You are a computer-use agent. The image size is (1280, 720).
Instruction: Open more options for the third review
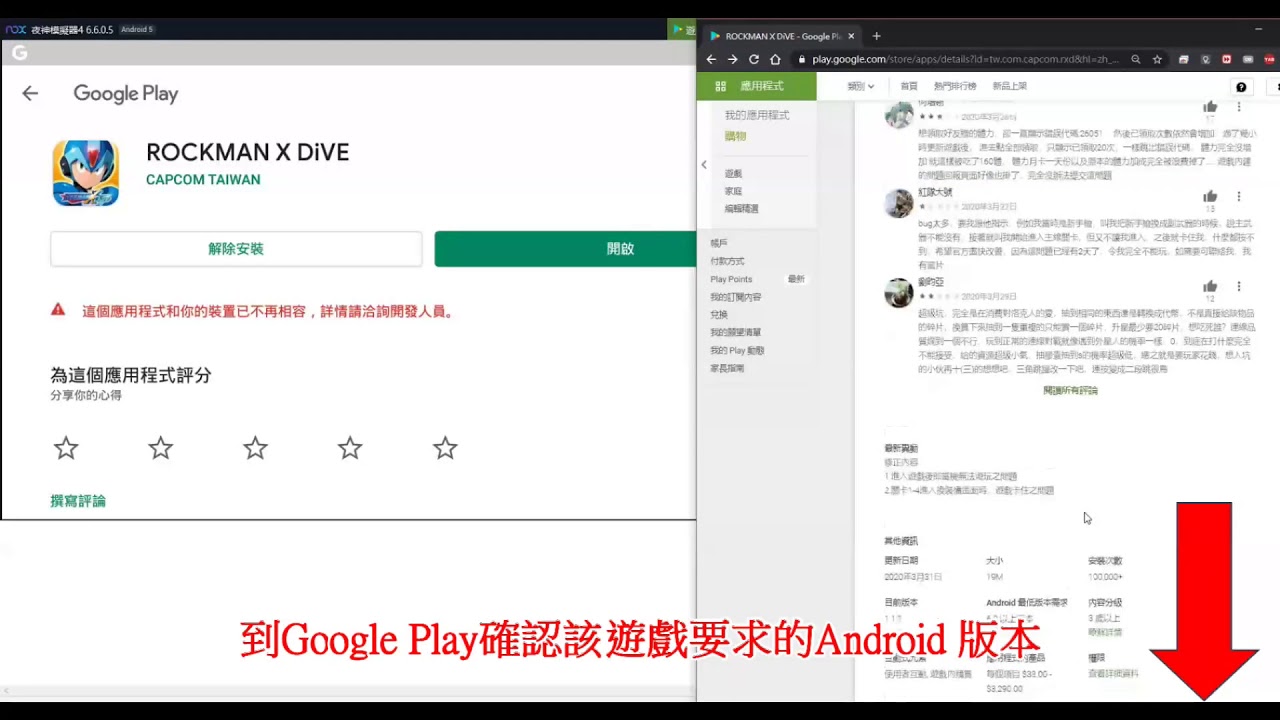click(1239, 286)
